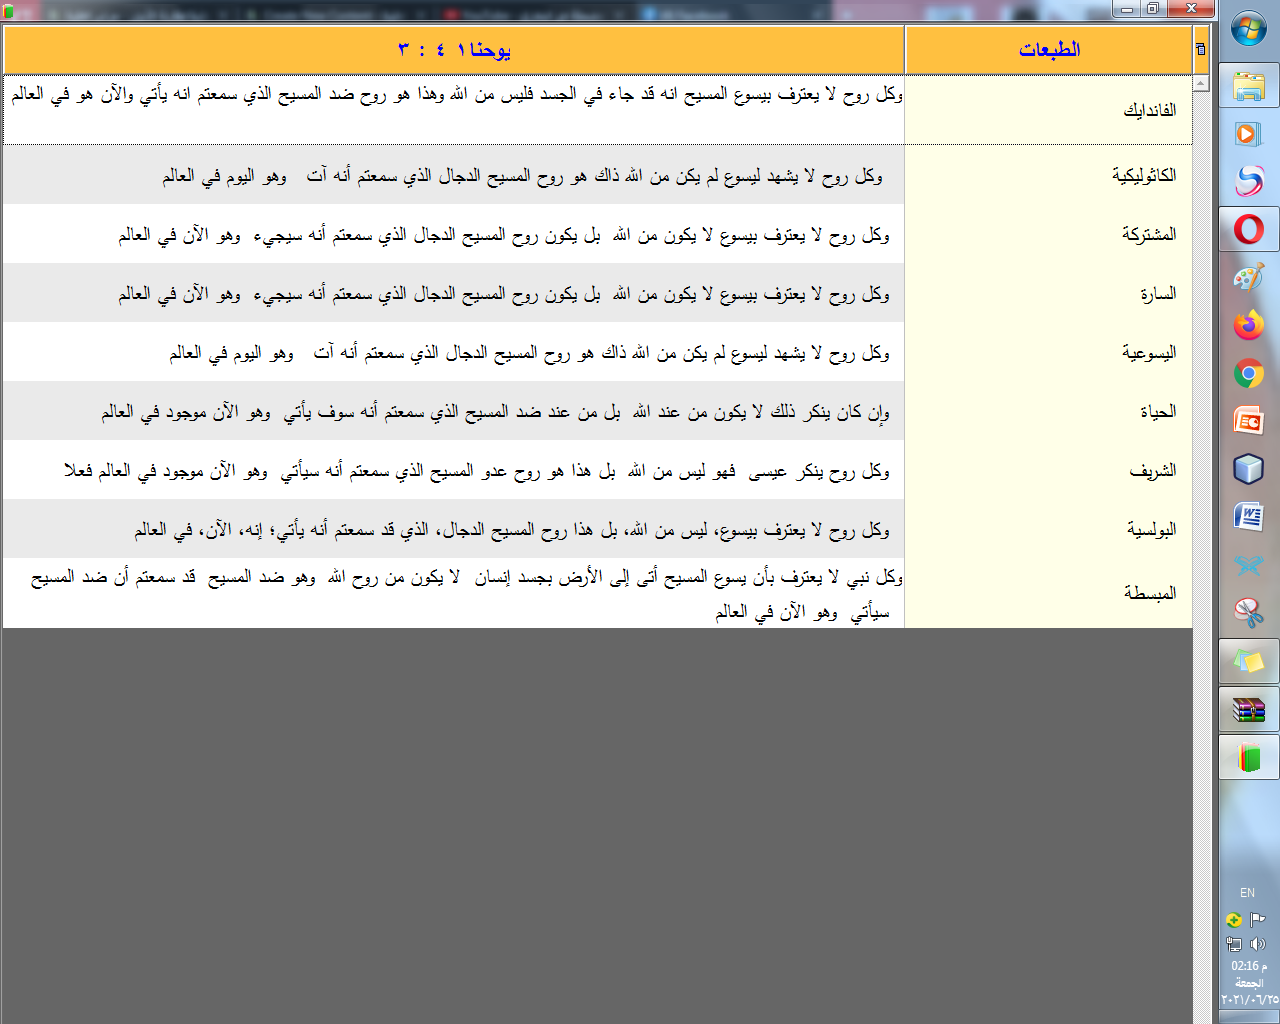Switch to the WinRAR taskbar window
Viewport: 1280px width, 1024px height.
click(x=1249, y=709)
